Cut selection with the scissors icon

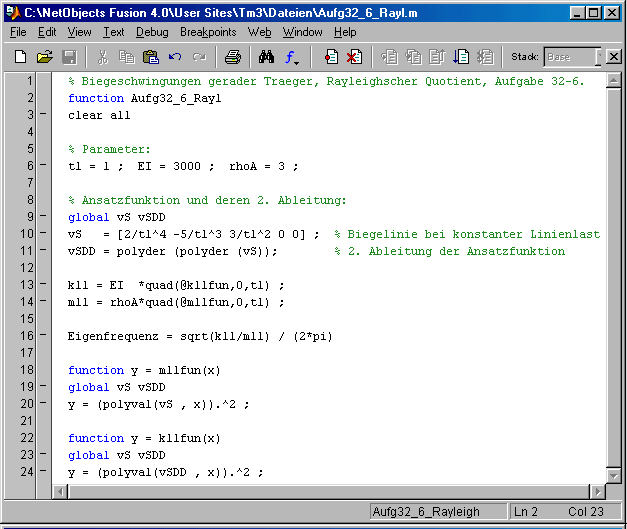pos(103,57)
